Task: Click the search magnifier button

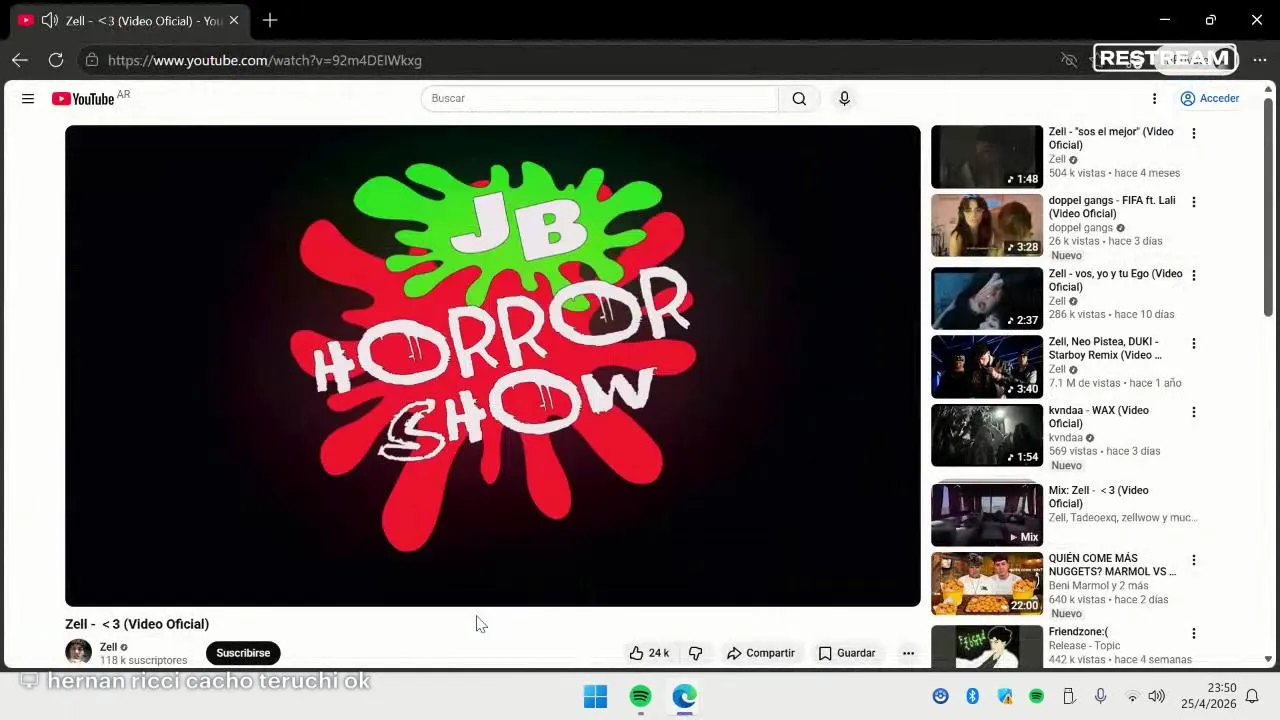Action: point(799,98)
